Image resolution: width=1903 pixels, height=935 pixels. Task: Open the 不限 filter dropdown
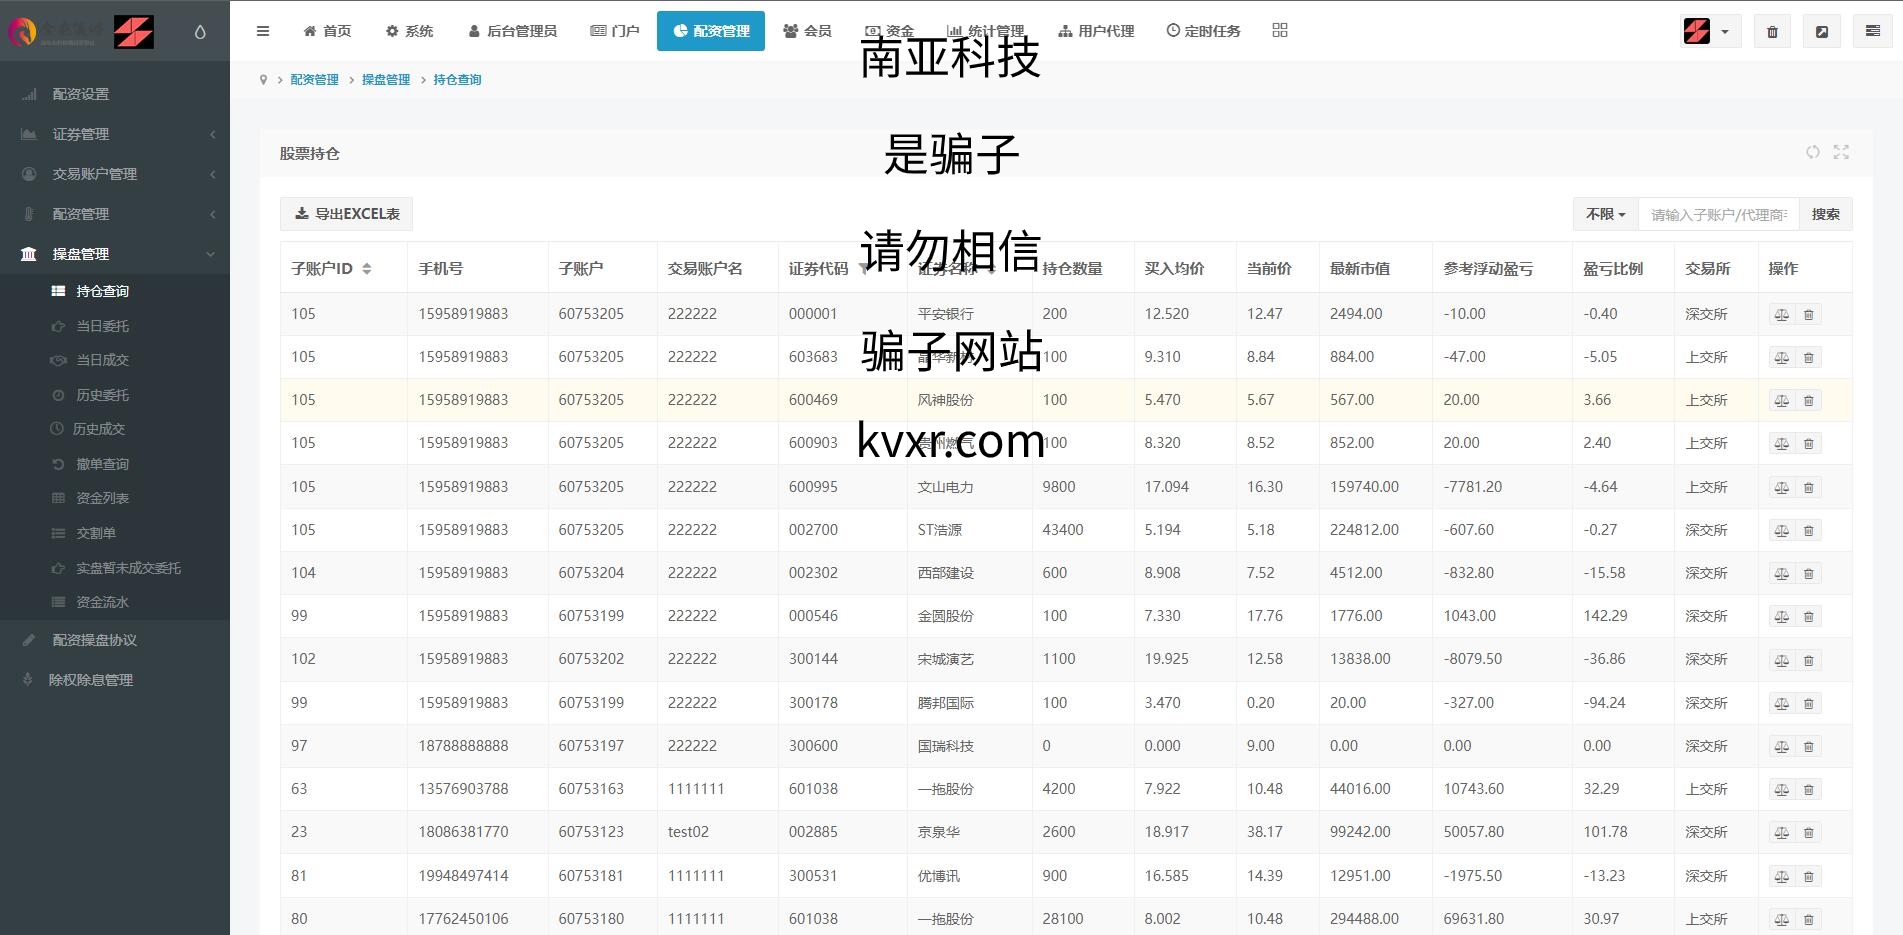click(x=1605, y=214)
